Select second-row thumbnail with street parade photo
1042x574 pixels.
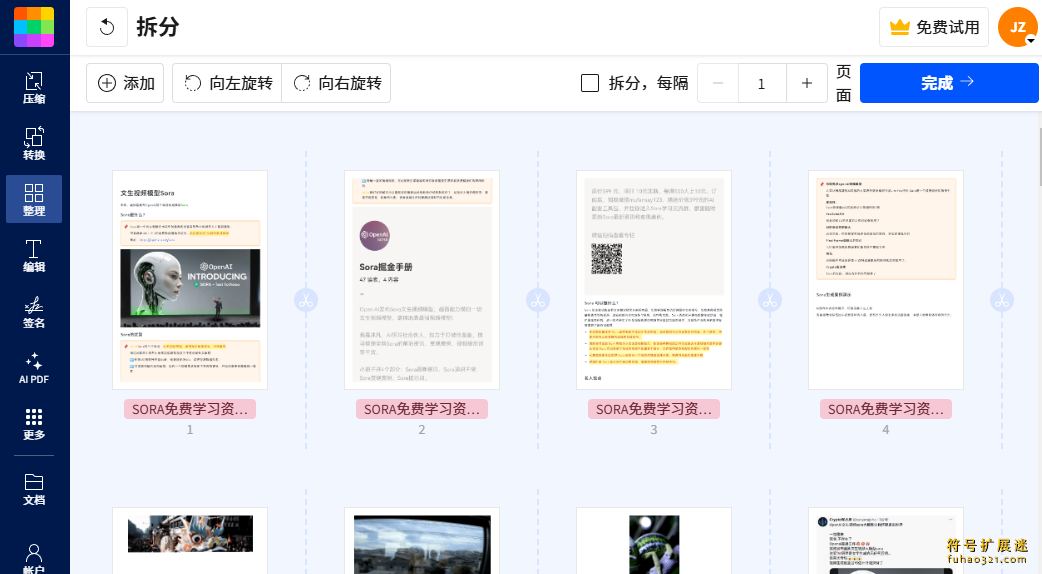(190, 541)
